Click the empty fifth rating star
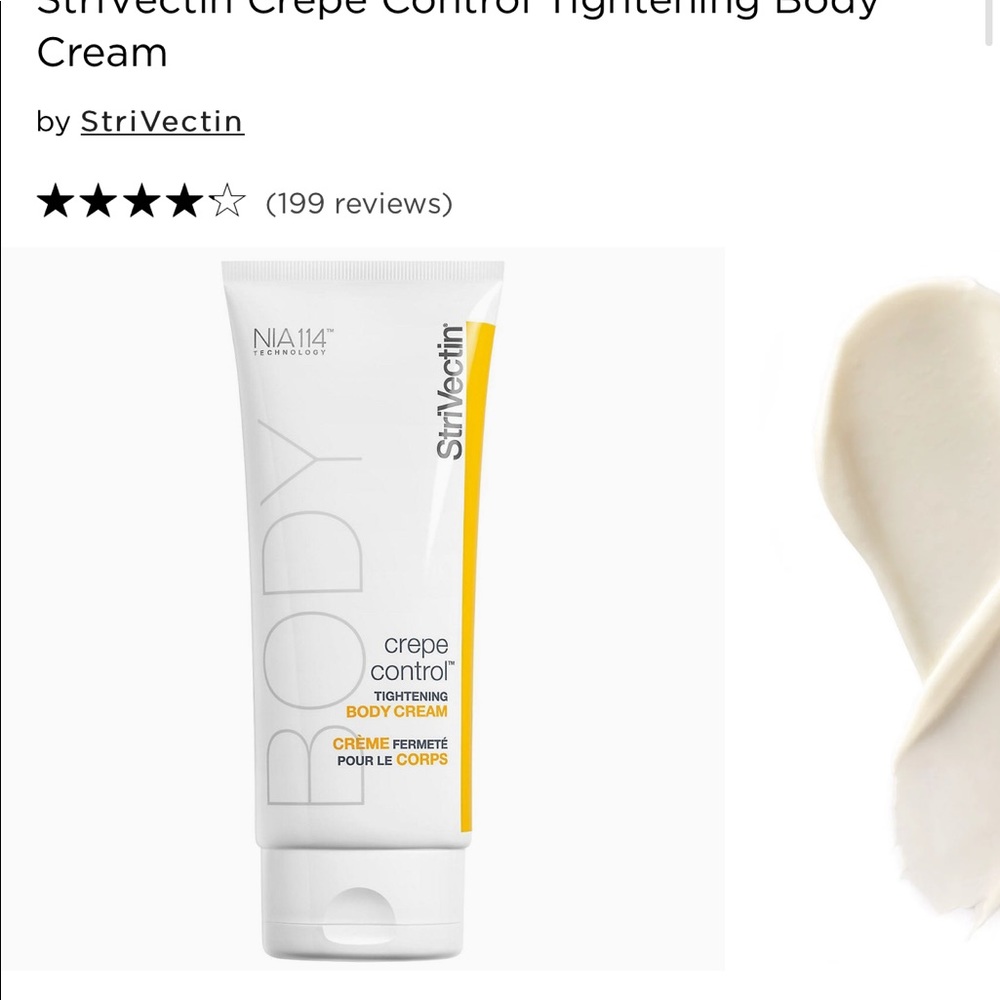This screenshot has width=1000, height=1000. point(227,201)
